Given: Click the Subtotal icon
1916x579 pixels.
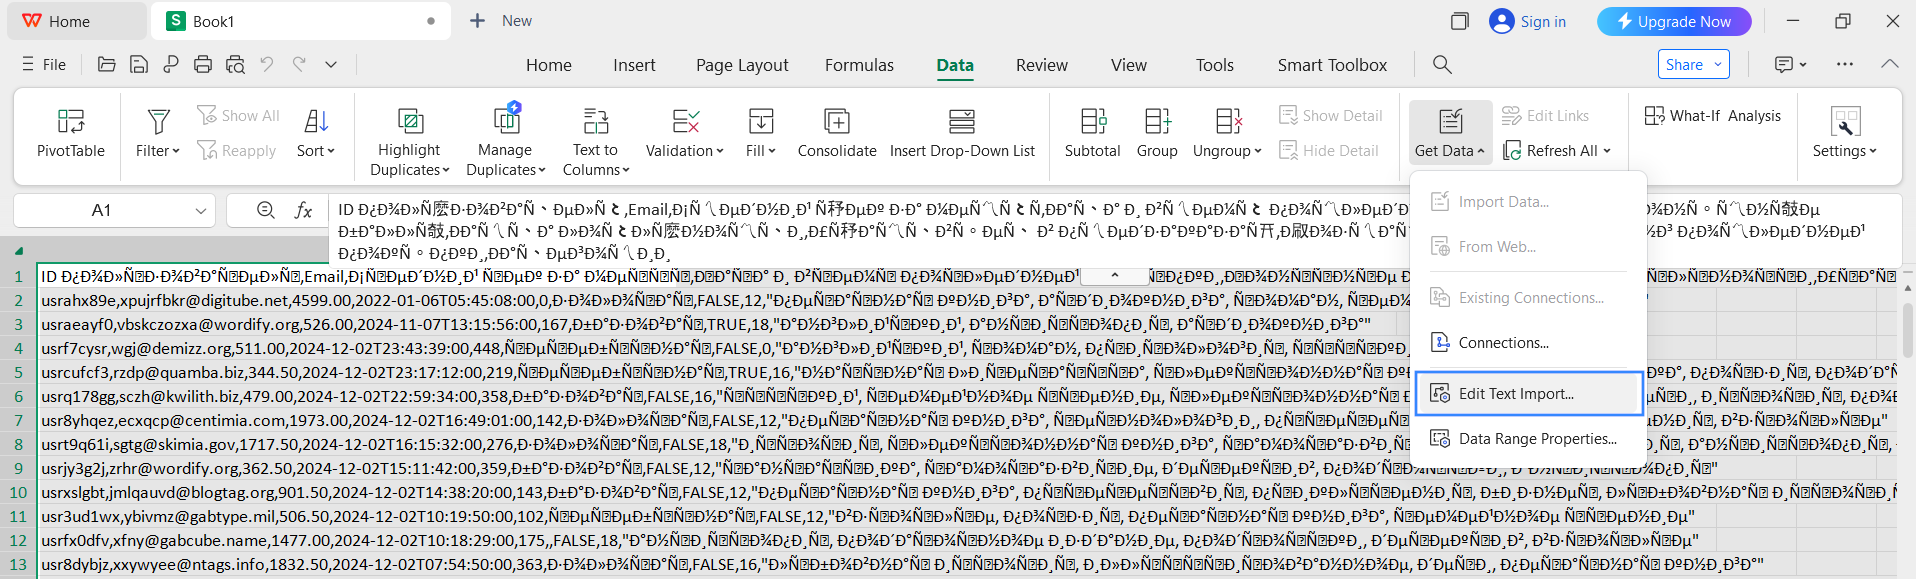Looking at the screenshot, I should point(1092,122).
